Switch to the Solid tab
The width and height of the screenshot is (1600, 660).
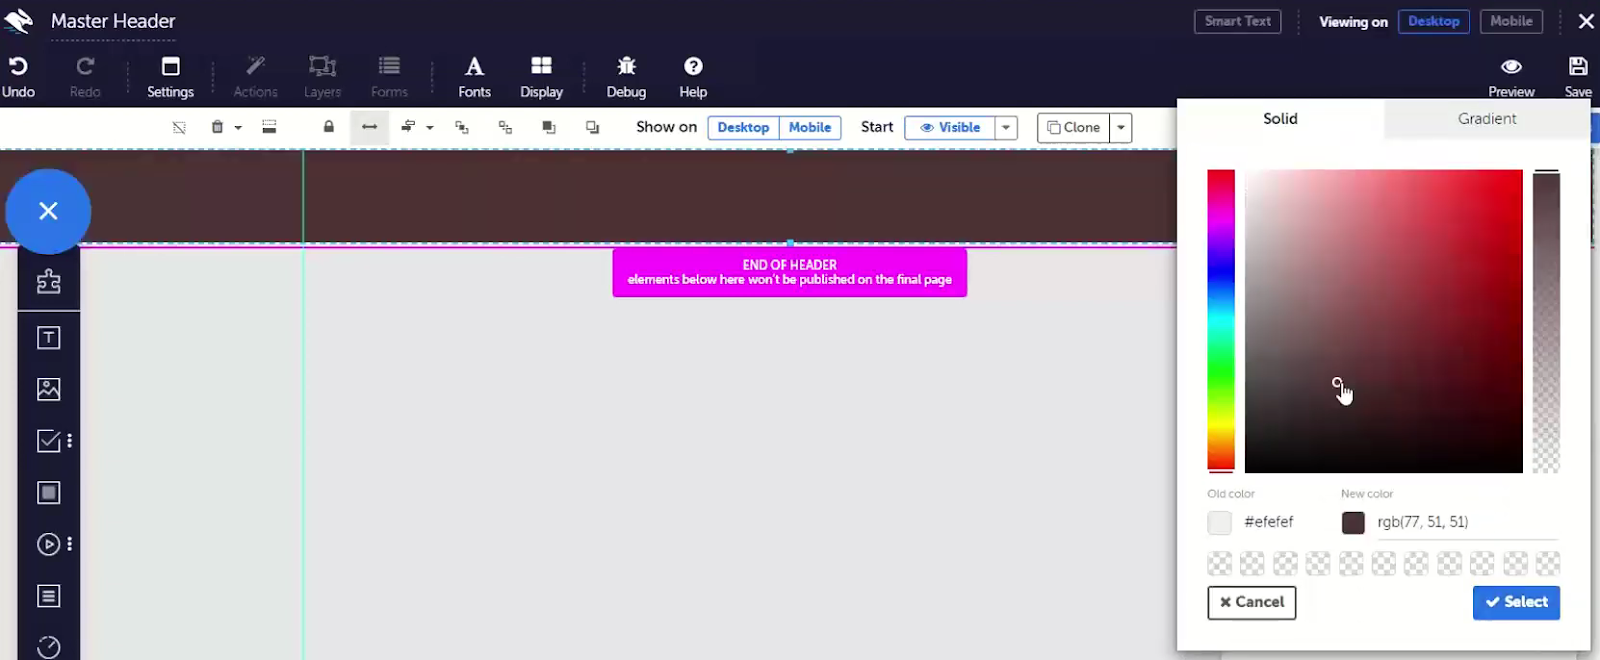pyautogui.click(x=1280, y=118)
